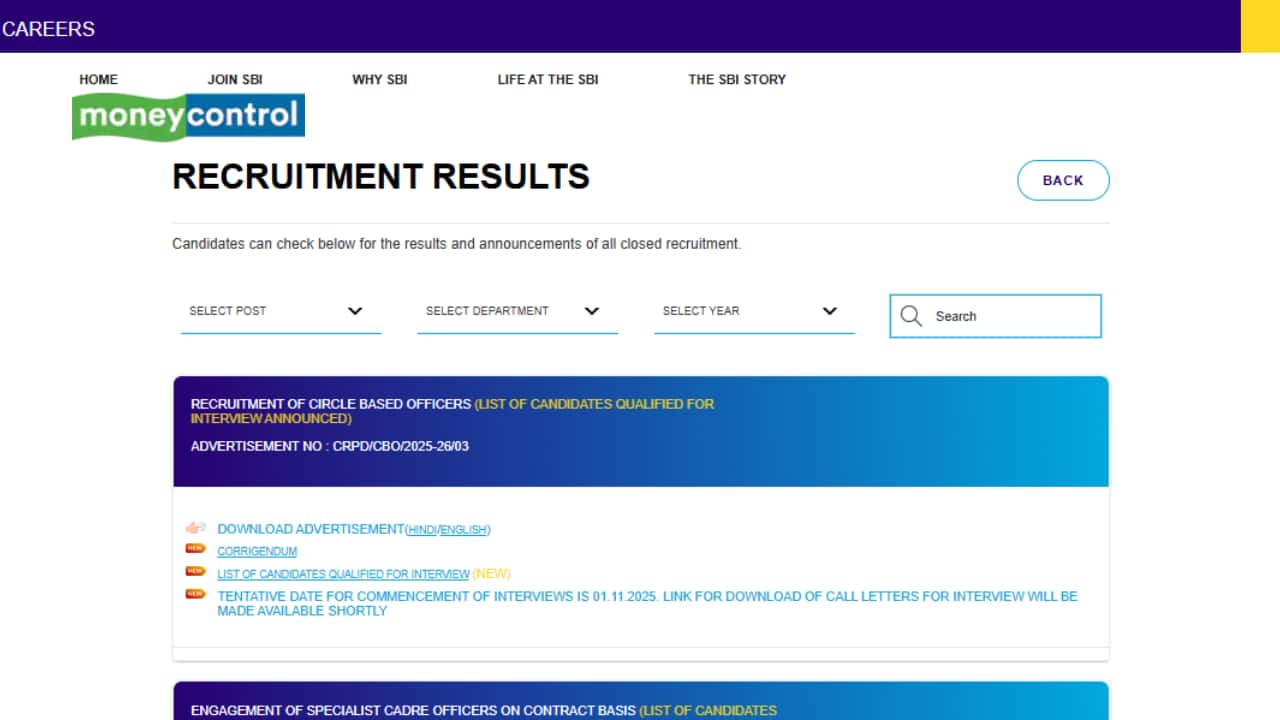Expand the Select Year dropdown

(754, 311)
